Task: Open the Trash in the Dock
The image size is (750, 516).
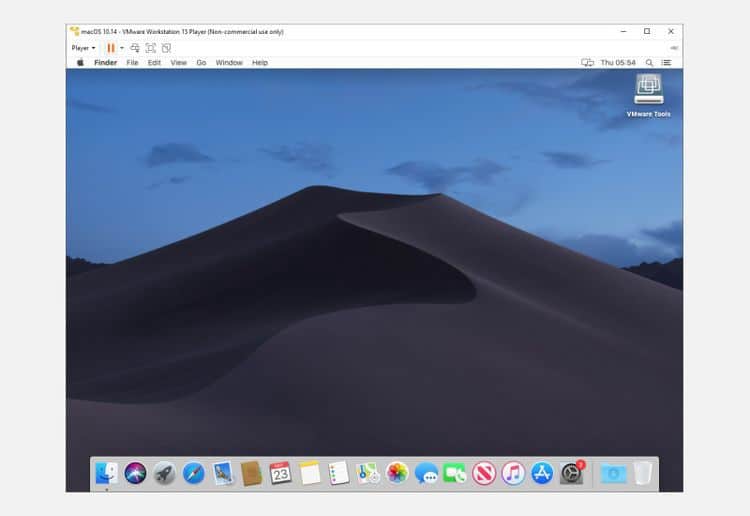Action: click(643, 473)
